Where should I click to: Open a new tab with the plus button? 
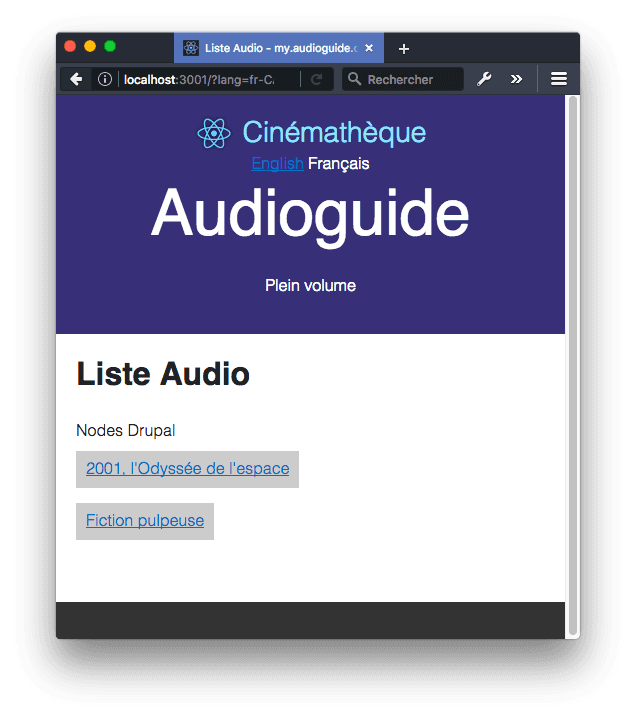[x=403, y=48]
